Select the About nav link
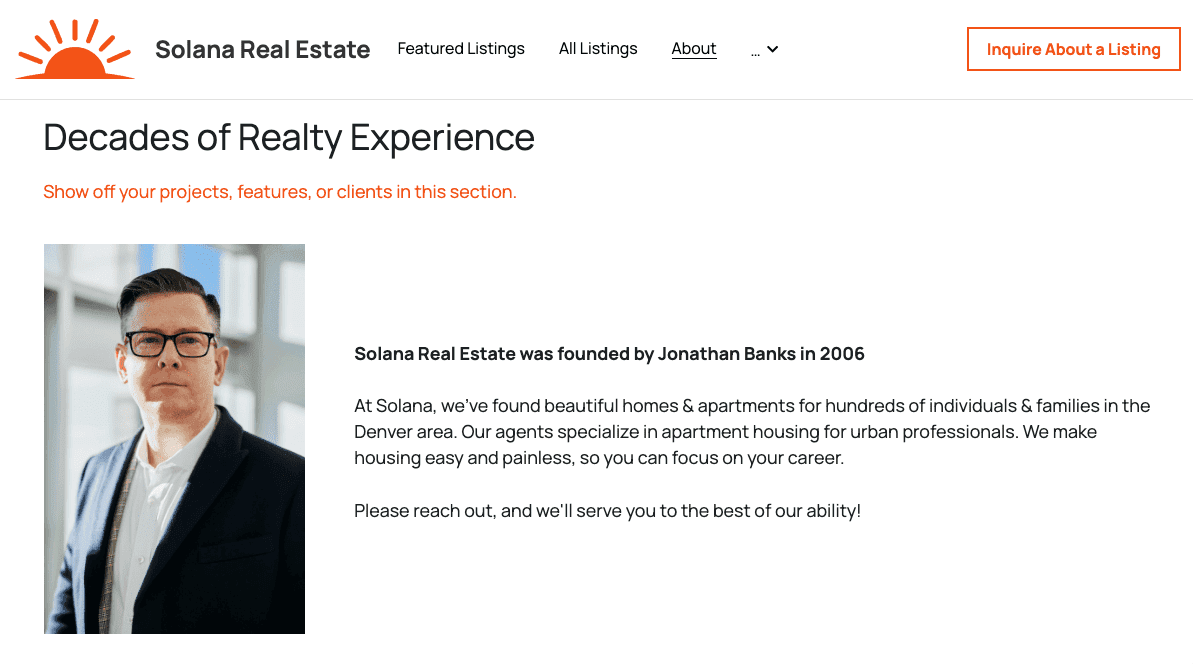 (694, 49)
